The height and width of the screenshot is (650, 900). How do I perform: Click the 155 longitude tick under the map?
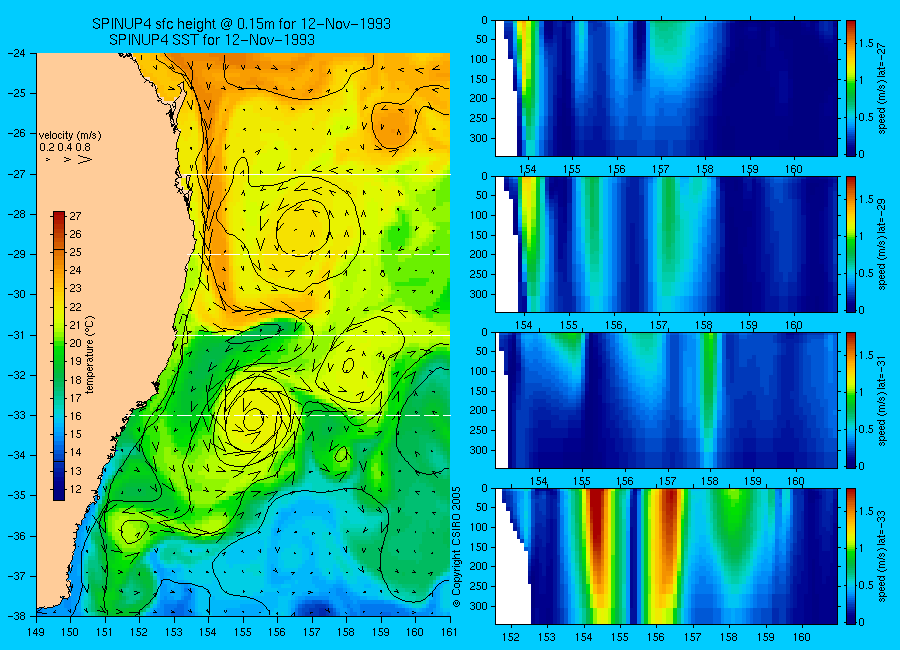point(243,632)
